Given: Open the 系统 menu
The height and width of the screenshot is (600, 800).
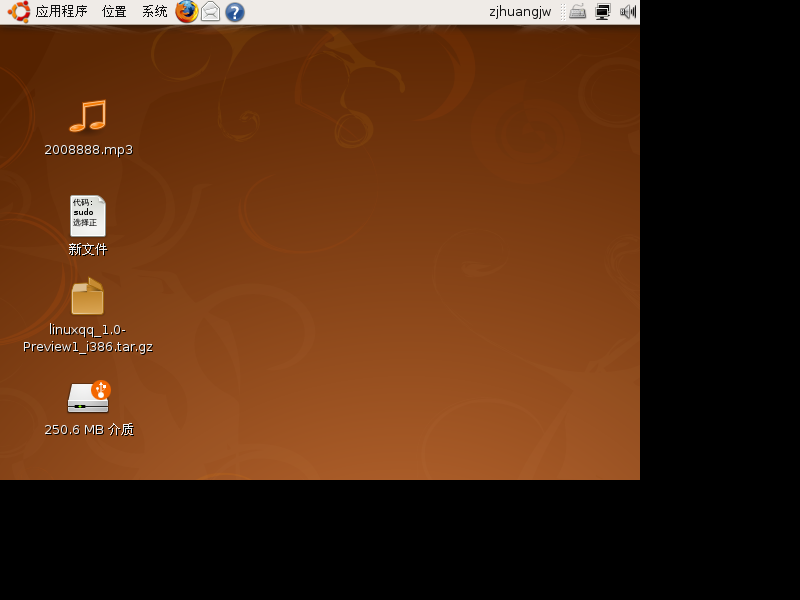Looking at the screenshot, I should pyautogui.click(x=155, y=11).
